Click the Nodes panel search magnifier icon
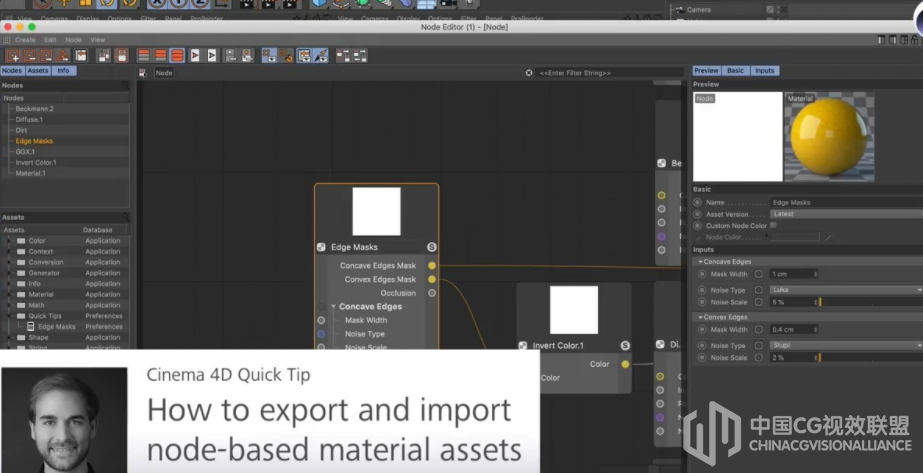The height and width of the screenshot is (473, 923). pyautogui.click(x=125, y=86)
